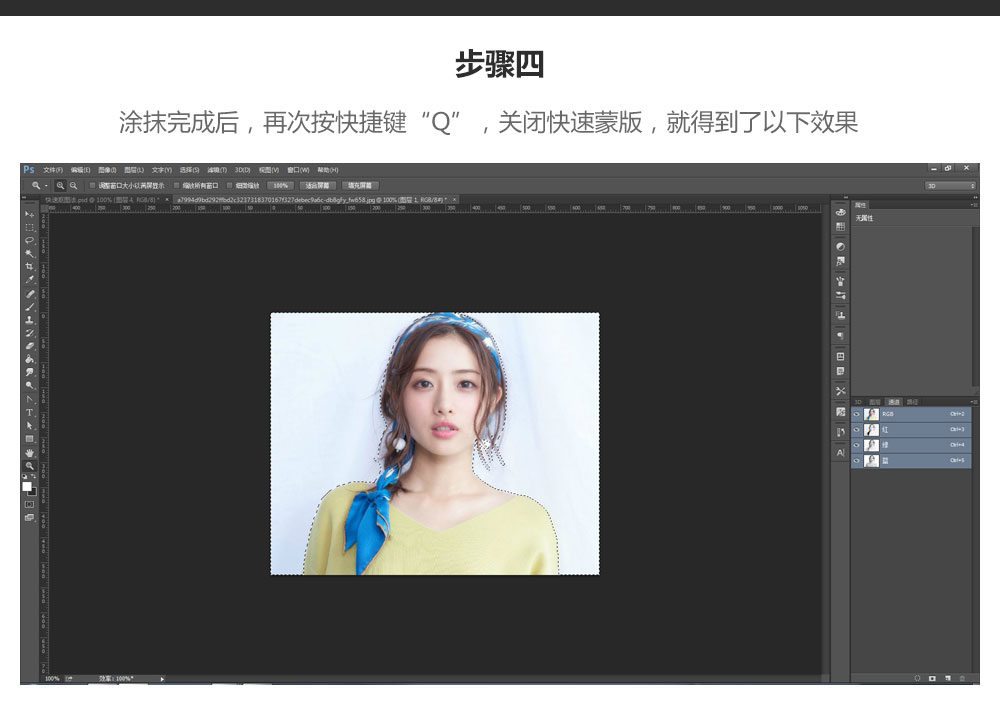1000x711 pixels.
Task: Select the Hand tool
Action: 30,452
